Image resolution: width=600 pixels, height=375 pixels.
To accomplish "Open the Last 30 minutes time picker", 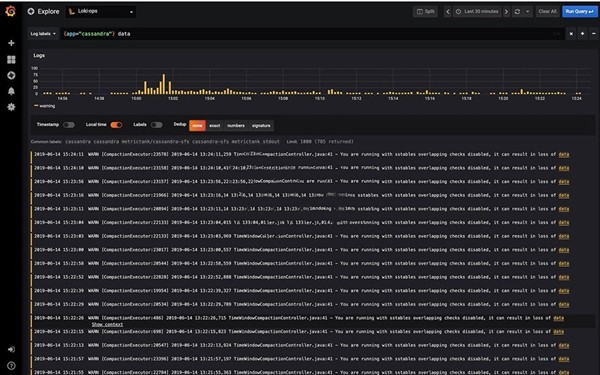I will click(x=477, y=11).
